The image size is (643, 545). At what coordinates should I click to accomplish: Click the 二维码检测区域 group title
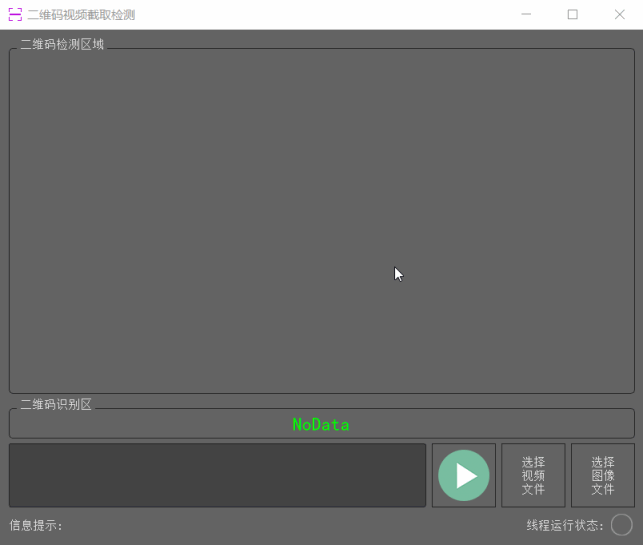[x=62, y=44]
